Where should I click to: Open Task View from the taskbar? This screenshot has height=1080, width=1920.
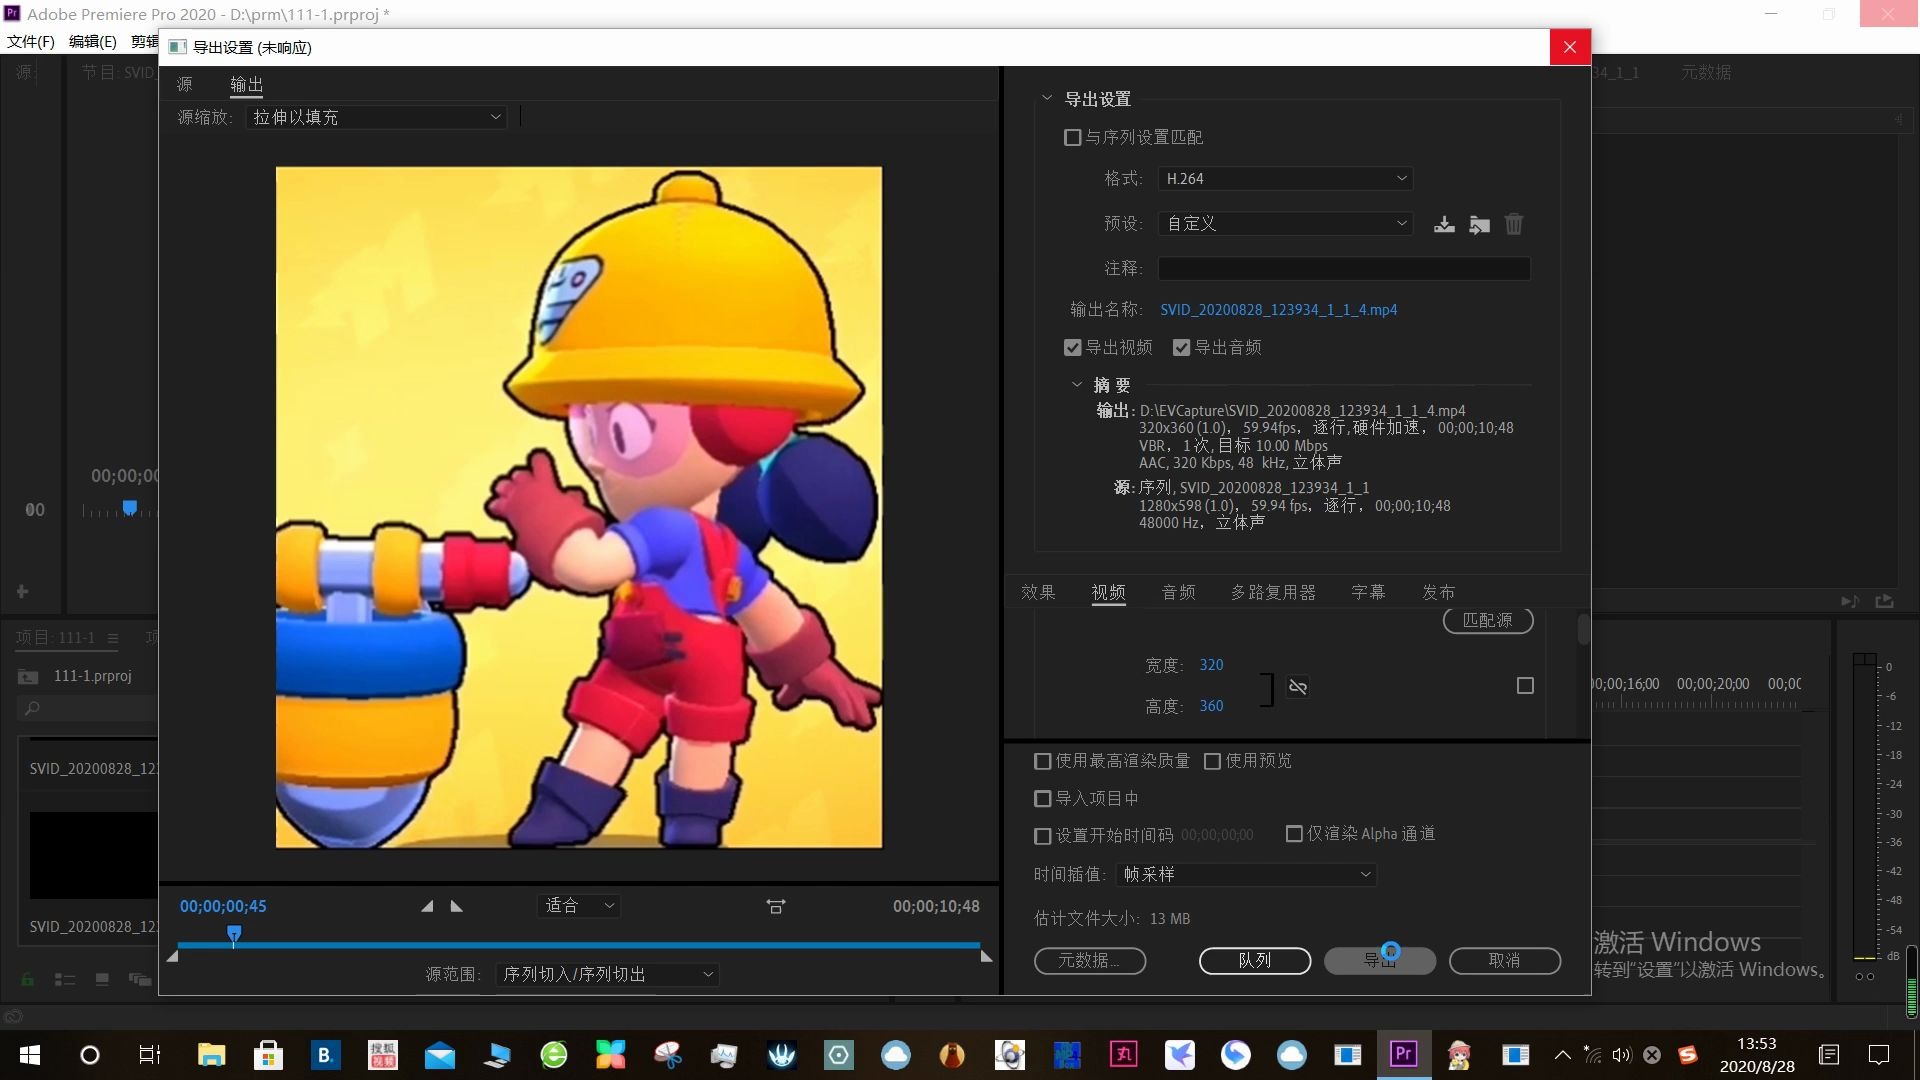coord(149,1054)
